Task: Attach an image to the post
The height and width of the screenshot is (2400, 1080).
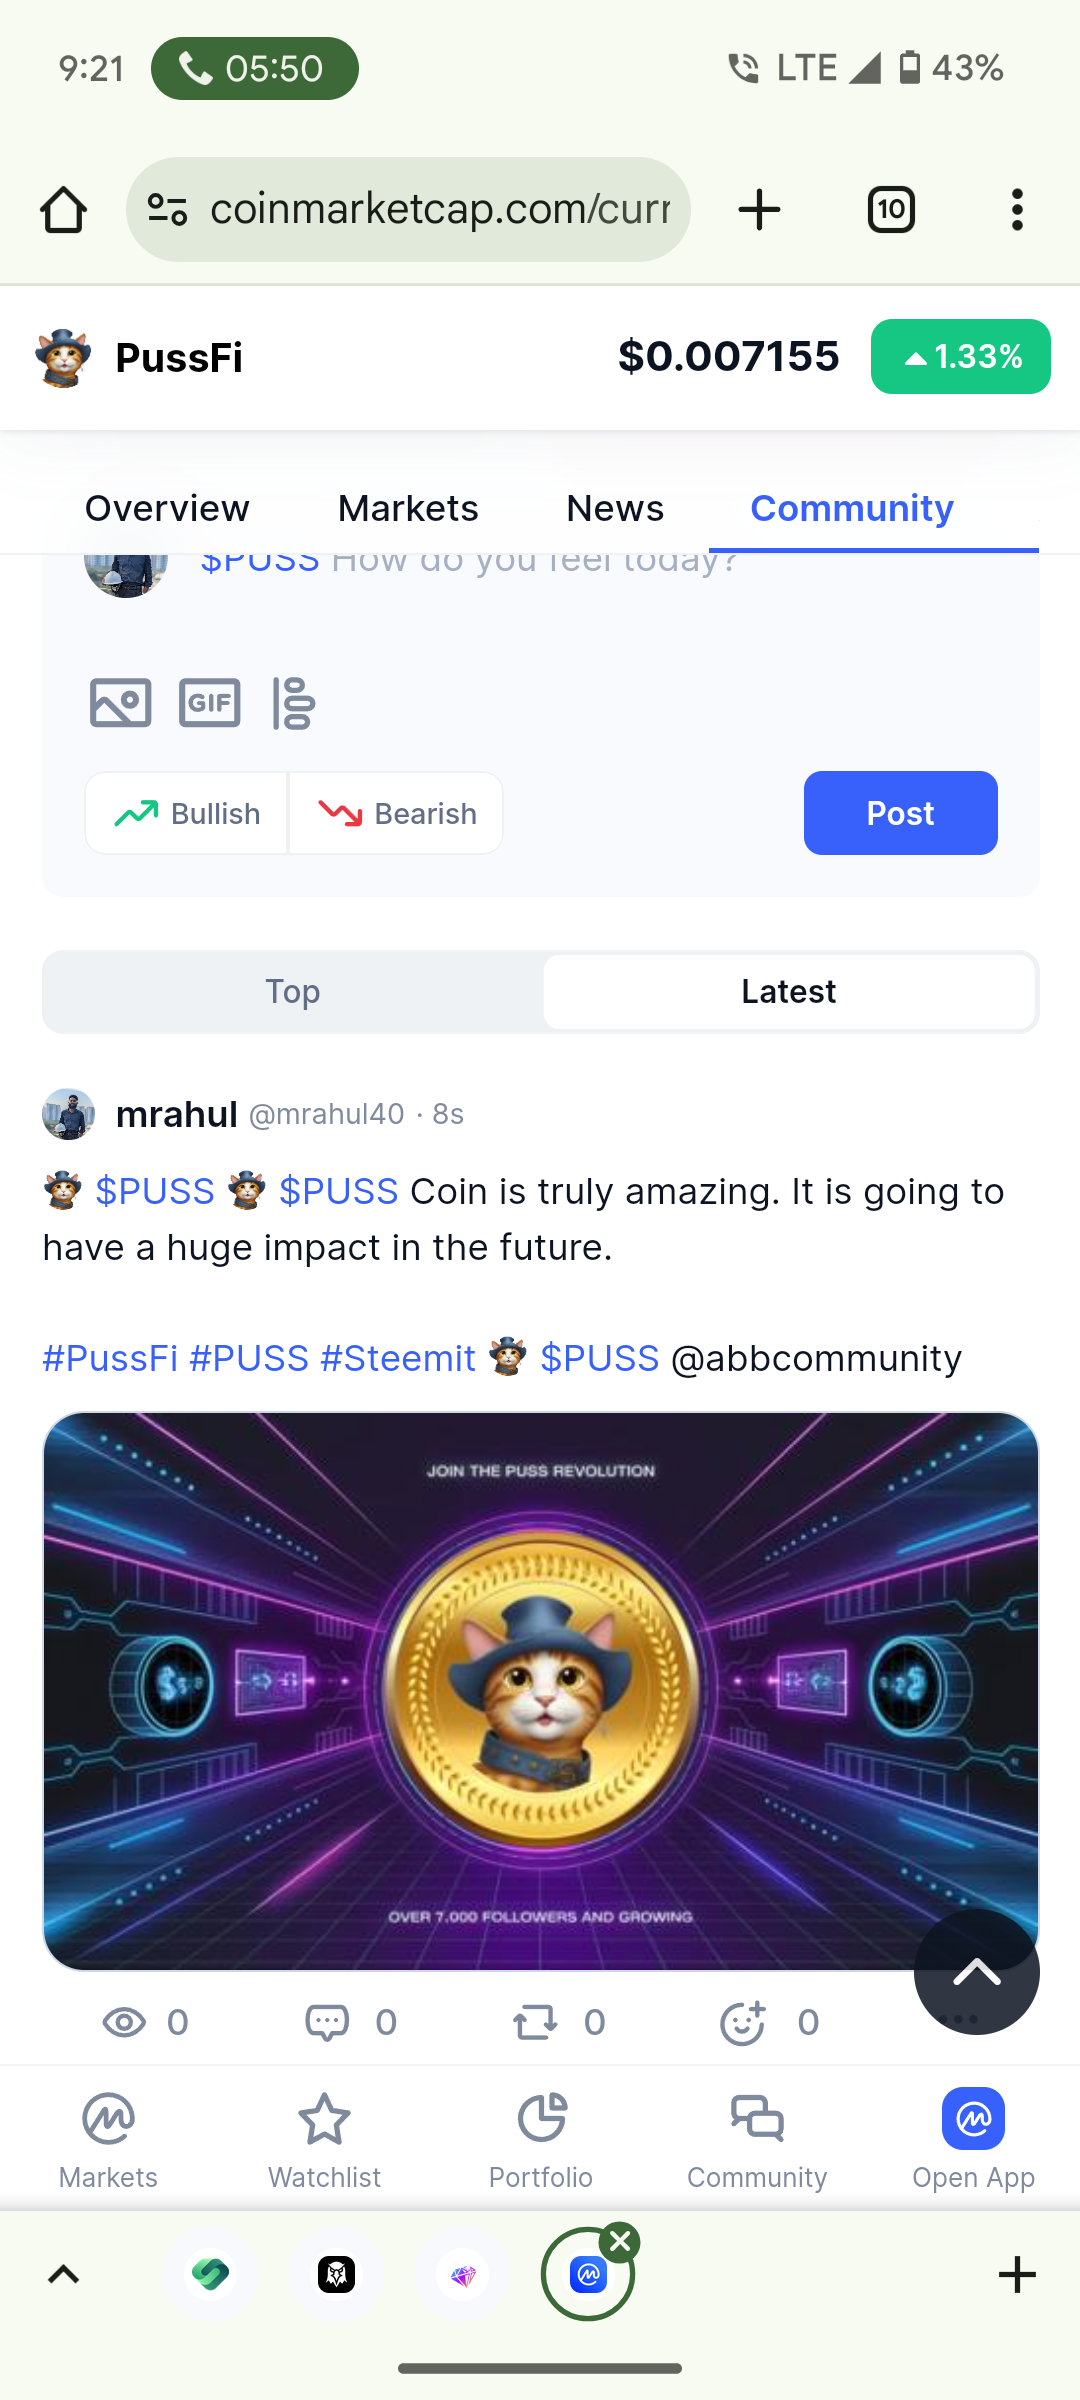Action: pos(120,703)
